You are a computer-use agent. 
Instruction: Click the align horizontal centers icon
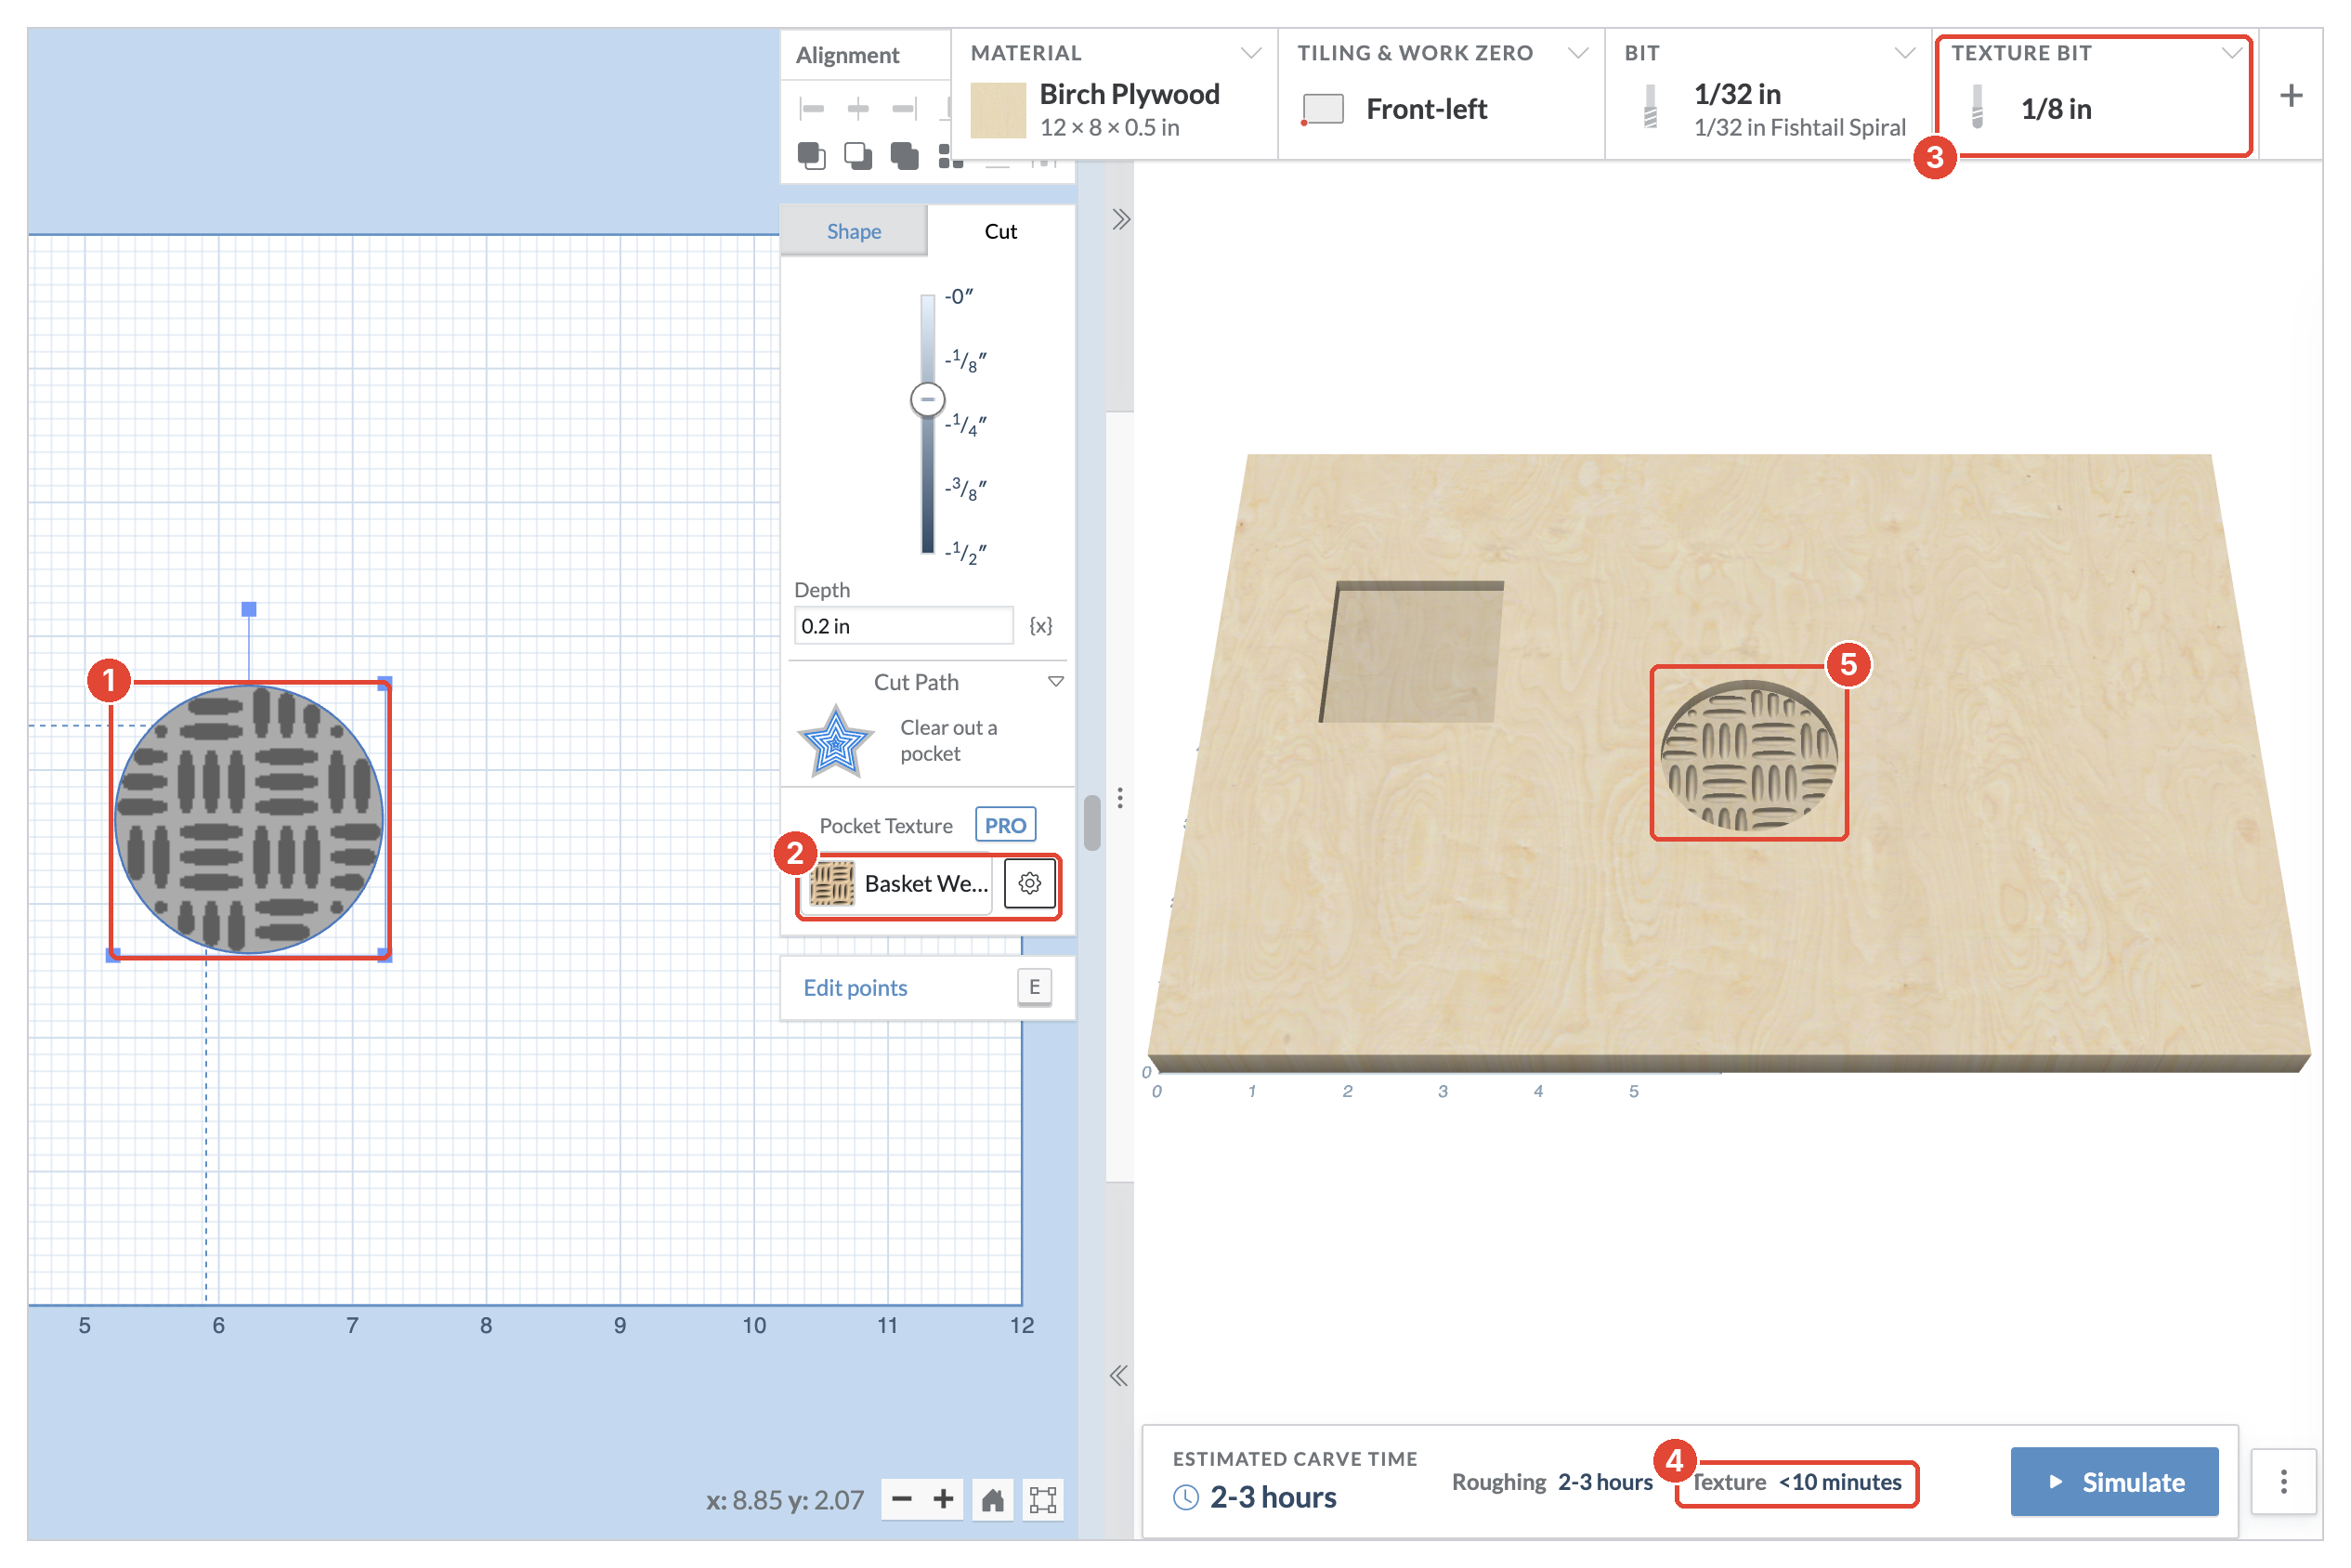858,108
